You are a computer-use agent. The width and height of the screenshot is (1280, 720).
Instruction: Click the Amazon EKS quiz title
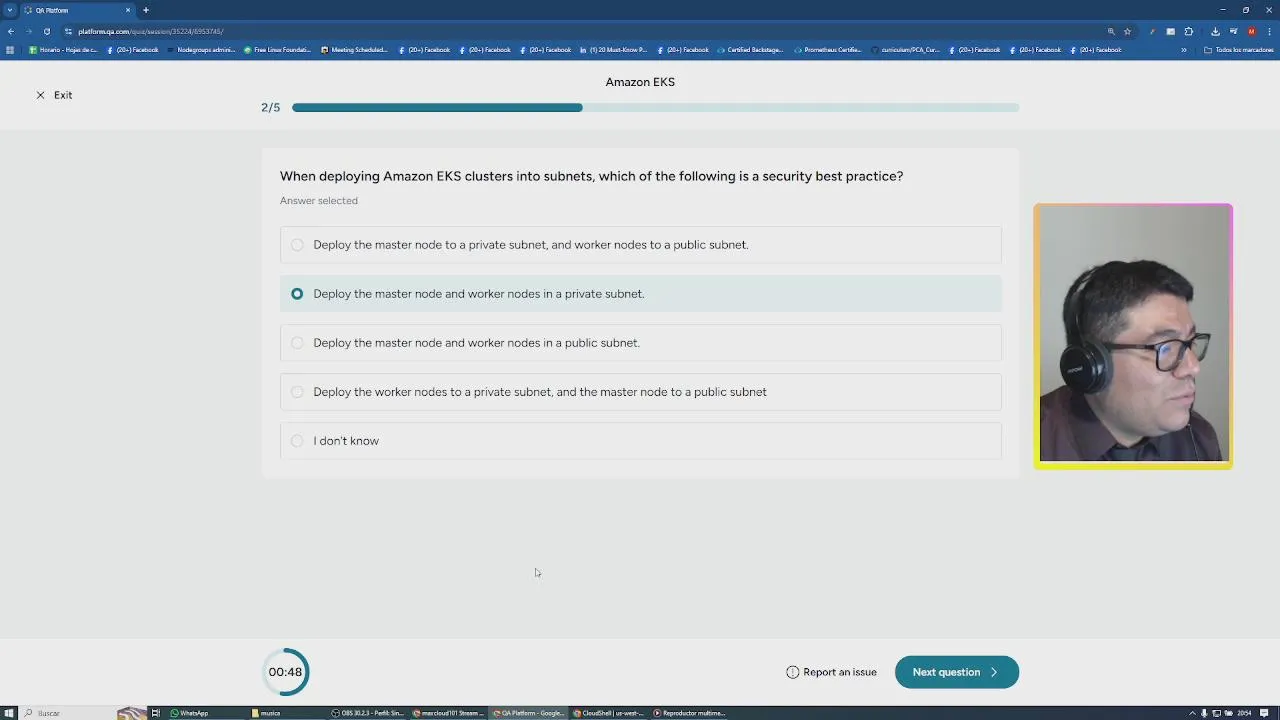[640, 82]
